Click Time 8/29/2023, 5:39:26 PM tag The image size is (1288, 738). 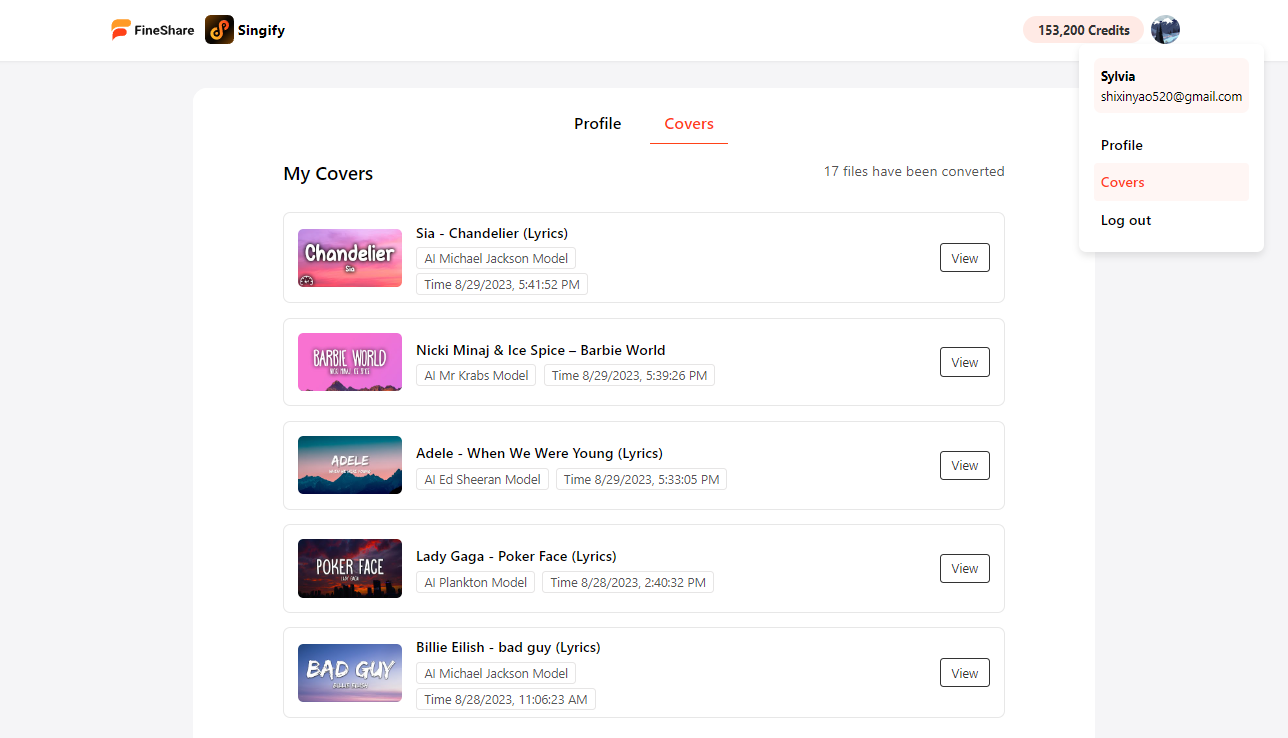(629, 375)
